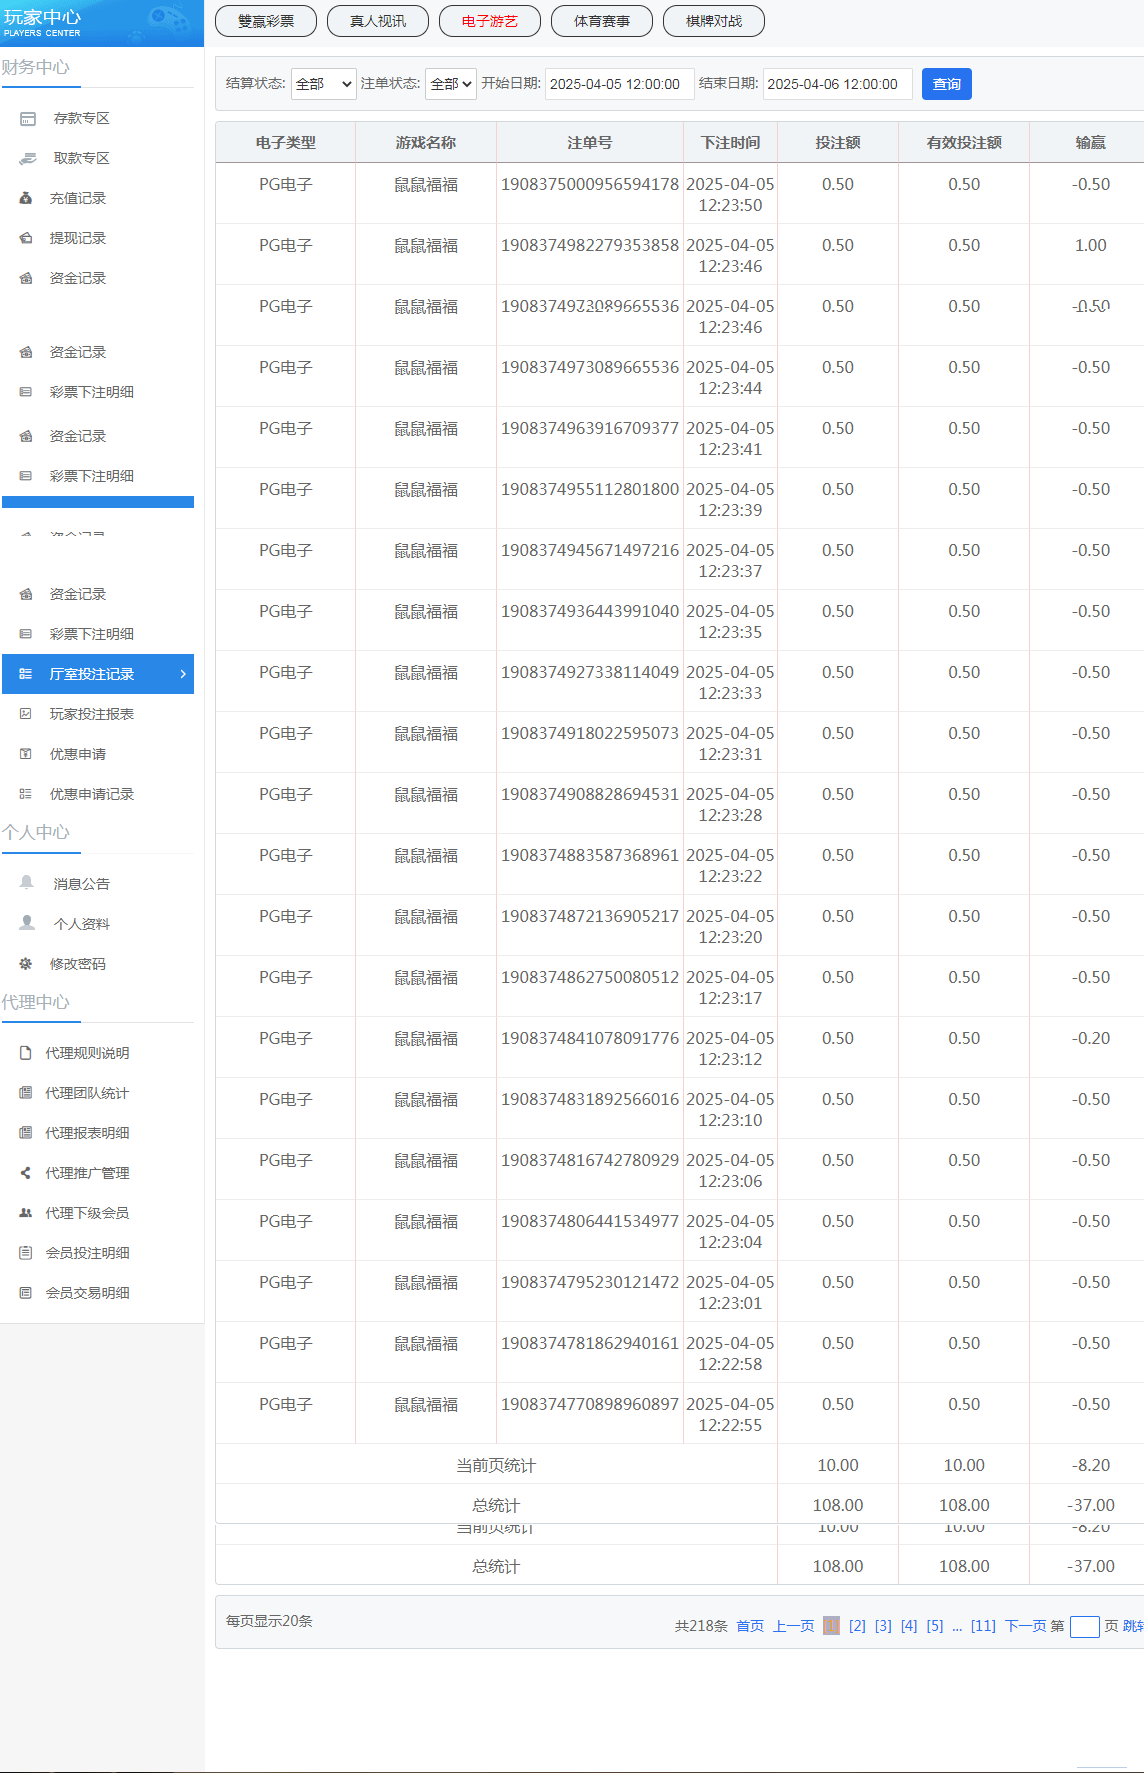Screen dimensions: 1144x1773
Task: Click the team icon beside 代理下级会员
Action: pos(26,1213)
